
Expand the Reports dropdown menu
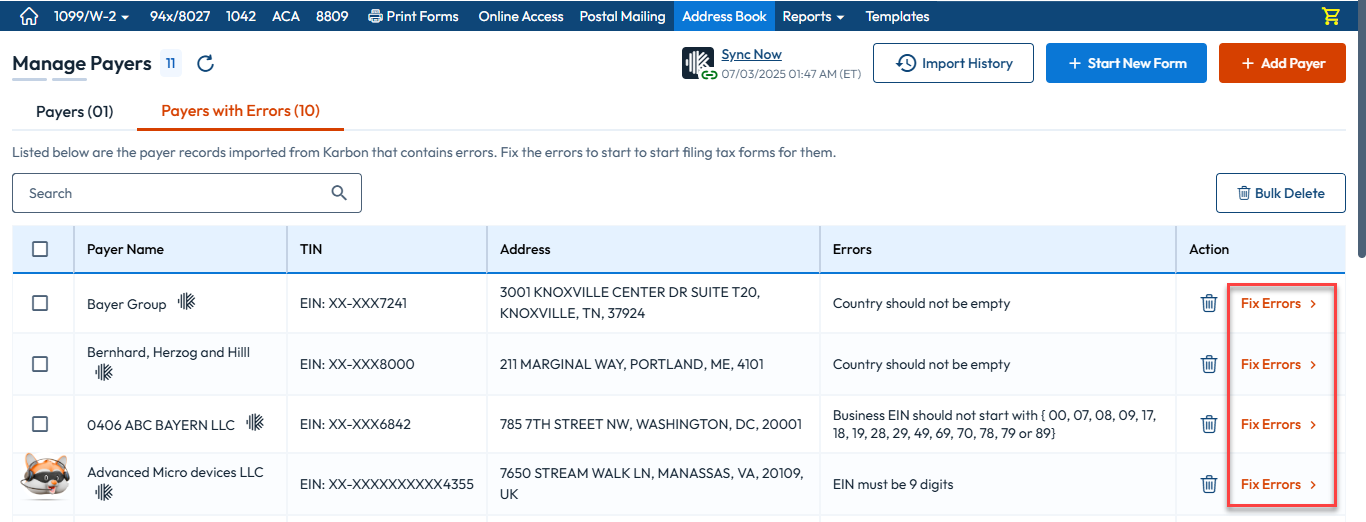coord(813,16)
